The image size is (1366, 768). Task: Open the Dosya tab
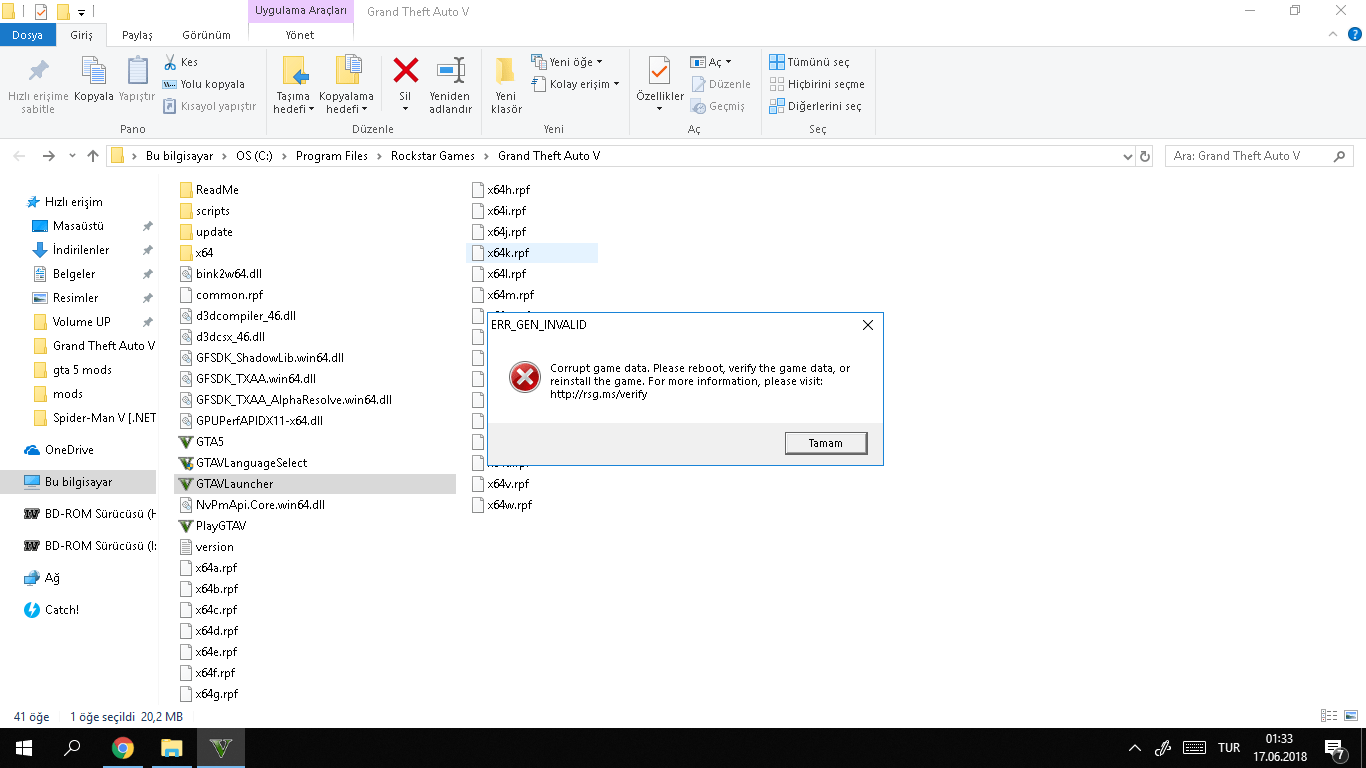coord(28,35)
